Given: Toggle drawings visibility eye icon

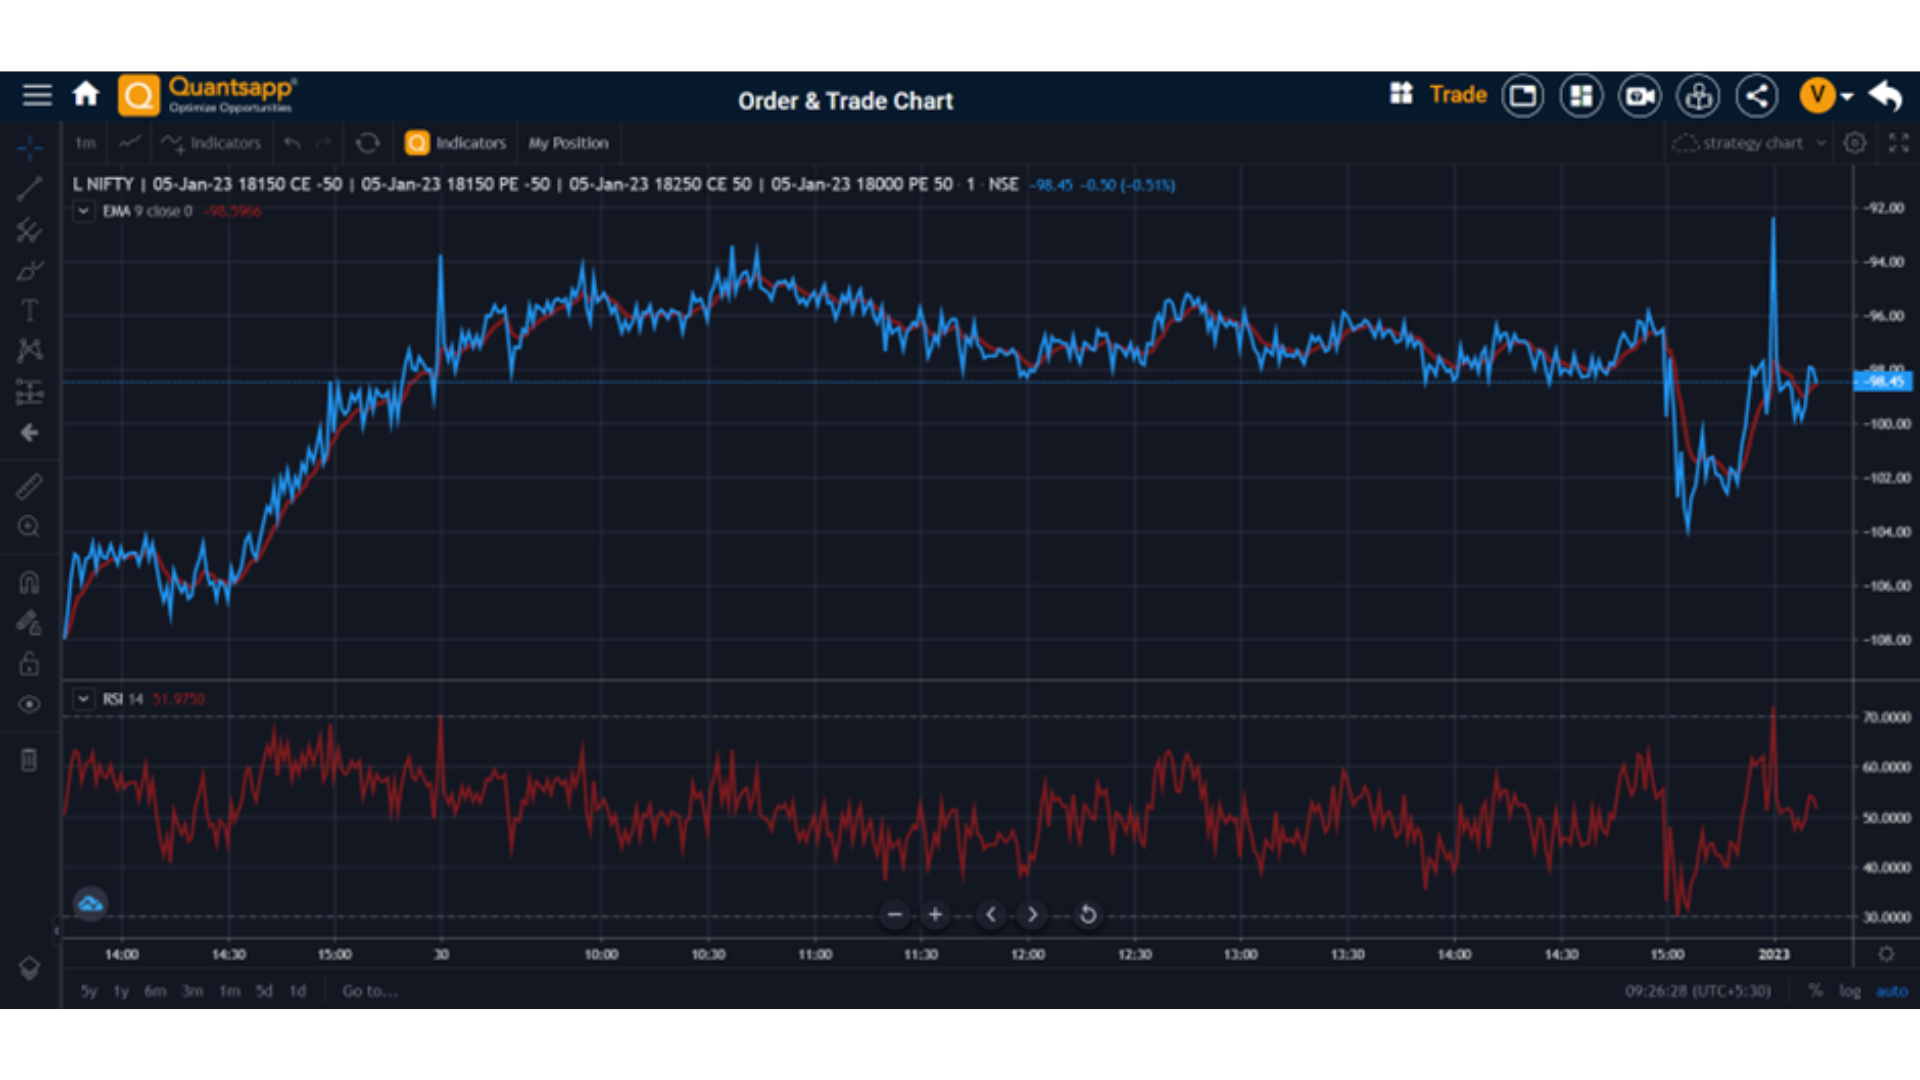Looking at the screenshot, I should pos(29,704).
